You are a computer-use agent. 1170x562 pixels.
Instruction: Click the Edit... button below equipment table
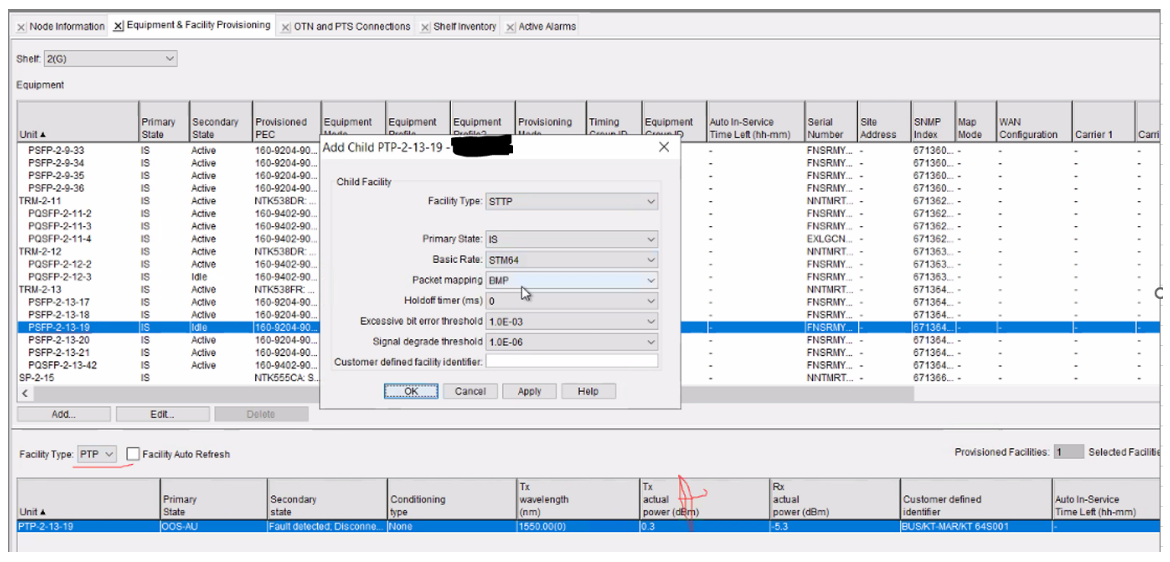click(x=163, y=414)
